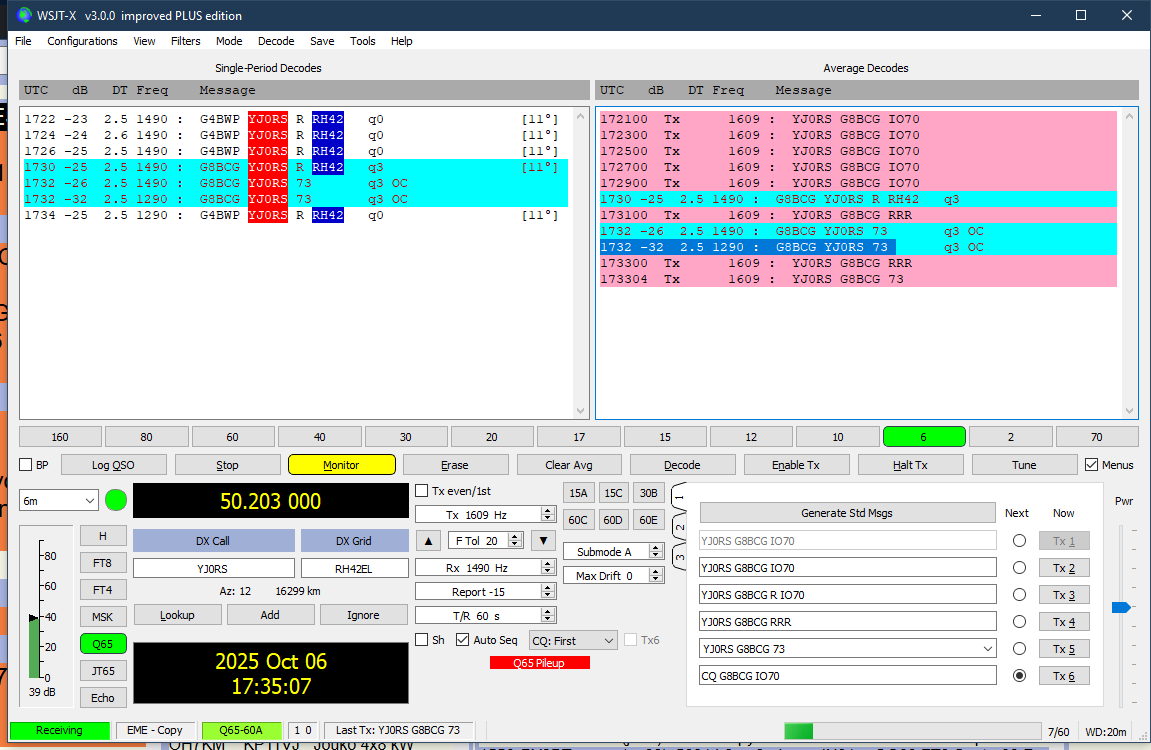The height and width of the screenshot is (750, 1151).
Task: Select the 6 meter band button
Action: pyautogui.click(x=923, y=437)
